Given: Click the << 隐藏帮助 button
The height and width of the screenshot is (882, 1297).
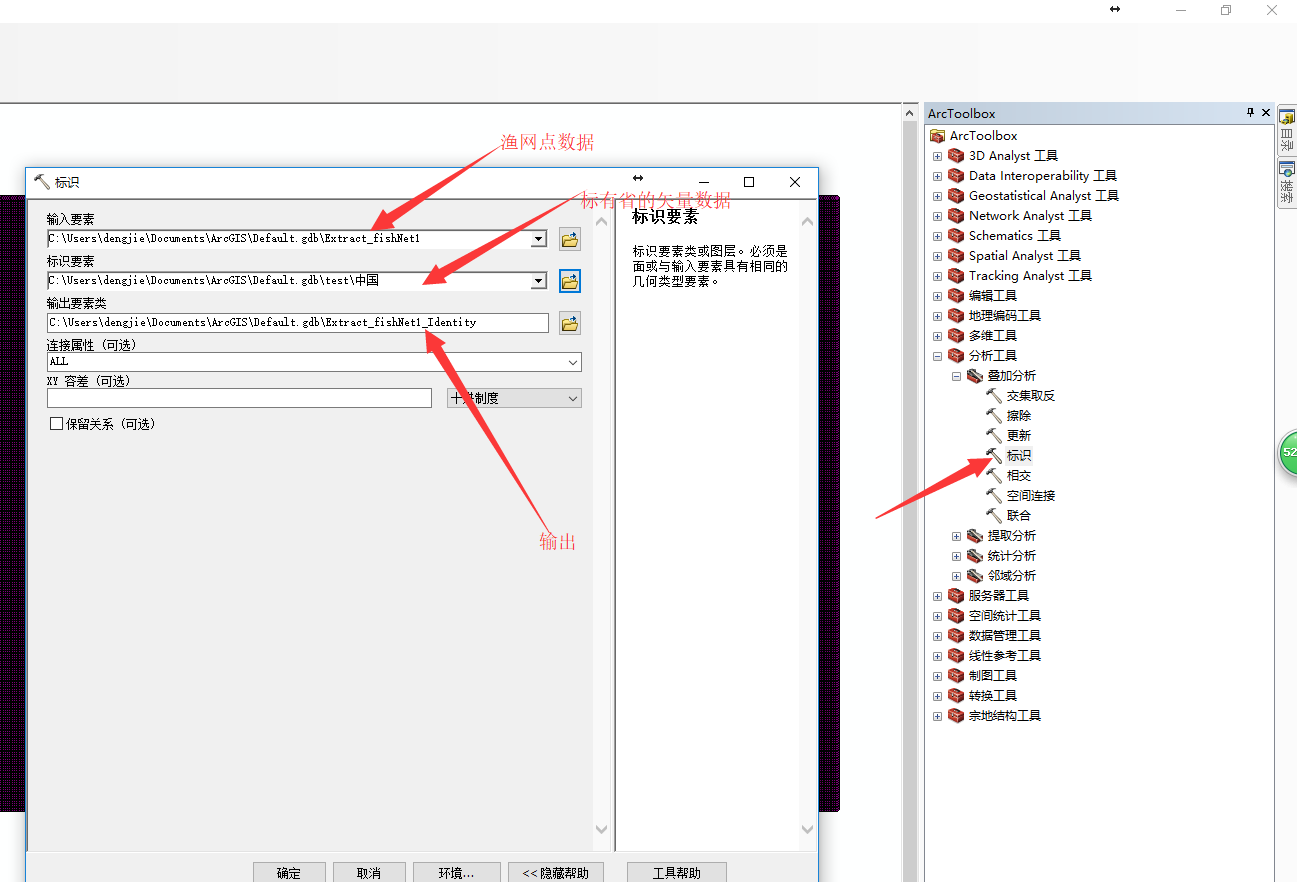Looking at the screenshot, I should (556, 872).
